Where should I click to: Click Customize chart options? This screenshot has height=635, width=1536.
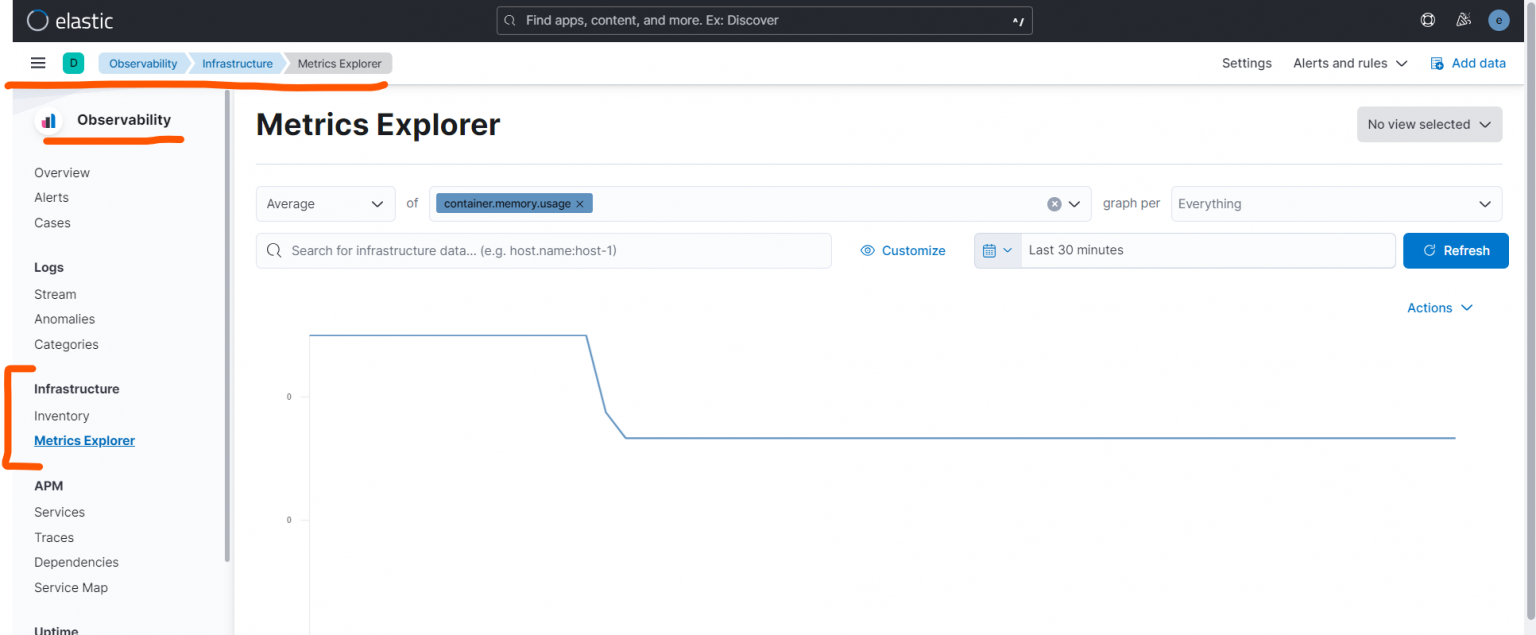tap(903, 250)
